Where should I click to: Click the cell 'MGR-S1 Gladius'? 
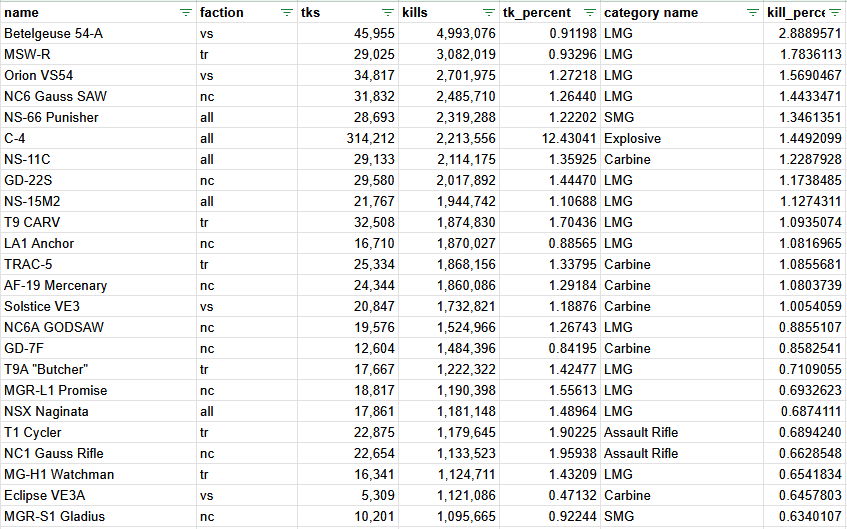pos(98,517)
